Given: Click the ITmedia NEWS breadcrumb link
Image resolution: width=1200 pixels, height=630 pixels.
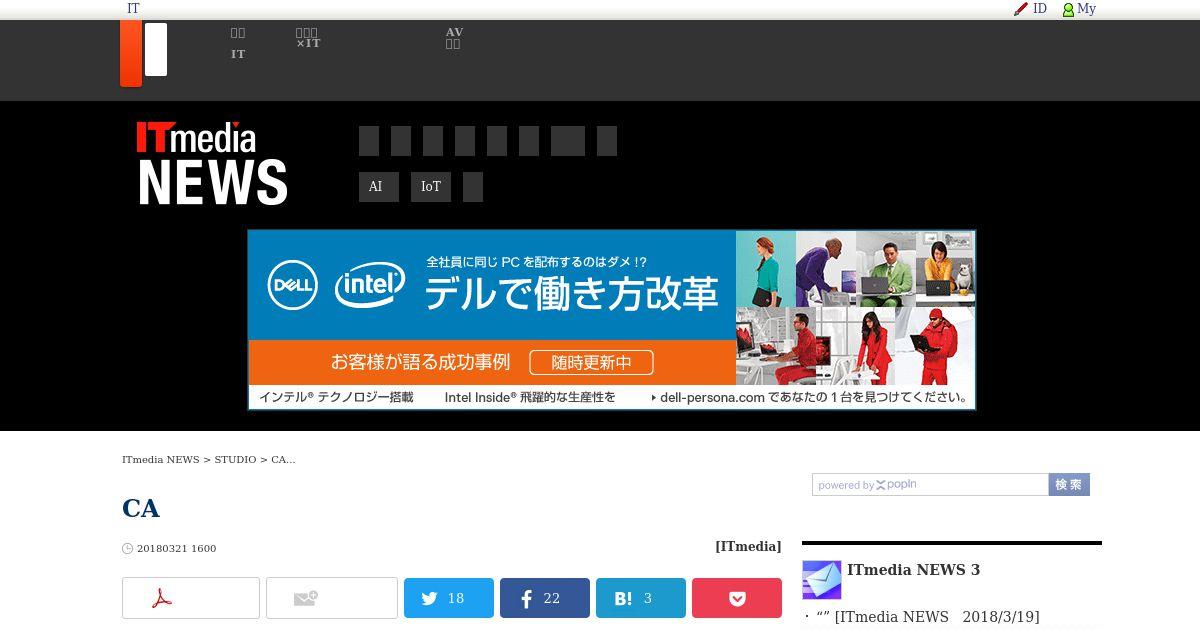Looking at the screenshot, I should coord(161,460).
